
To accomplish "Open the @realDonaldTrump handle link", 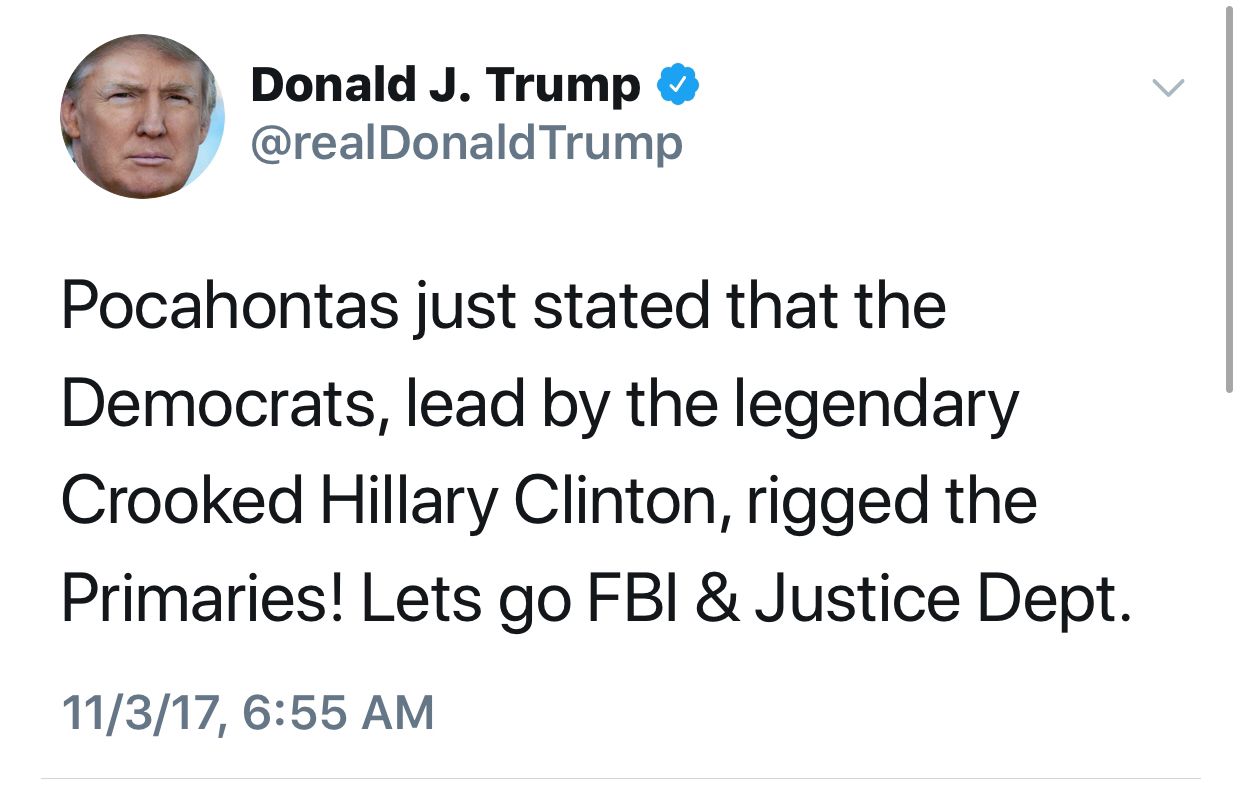I will coord(466,143).
